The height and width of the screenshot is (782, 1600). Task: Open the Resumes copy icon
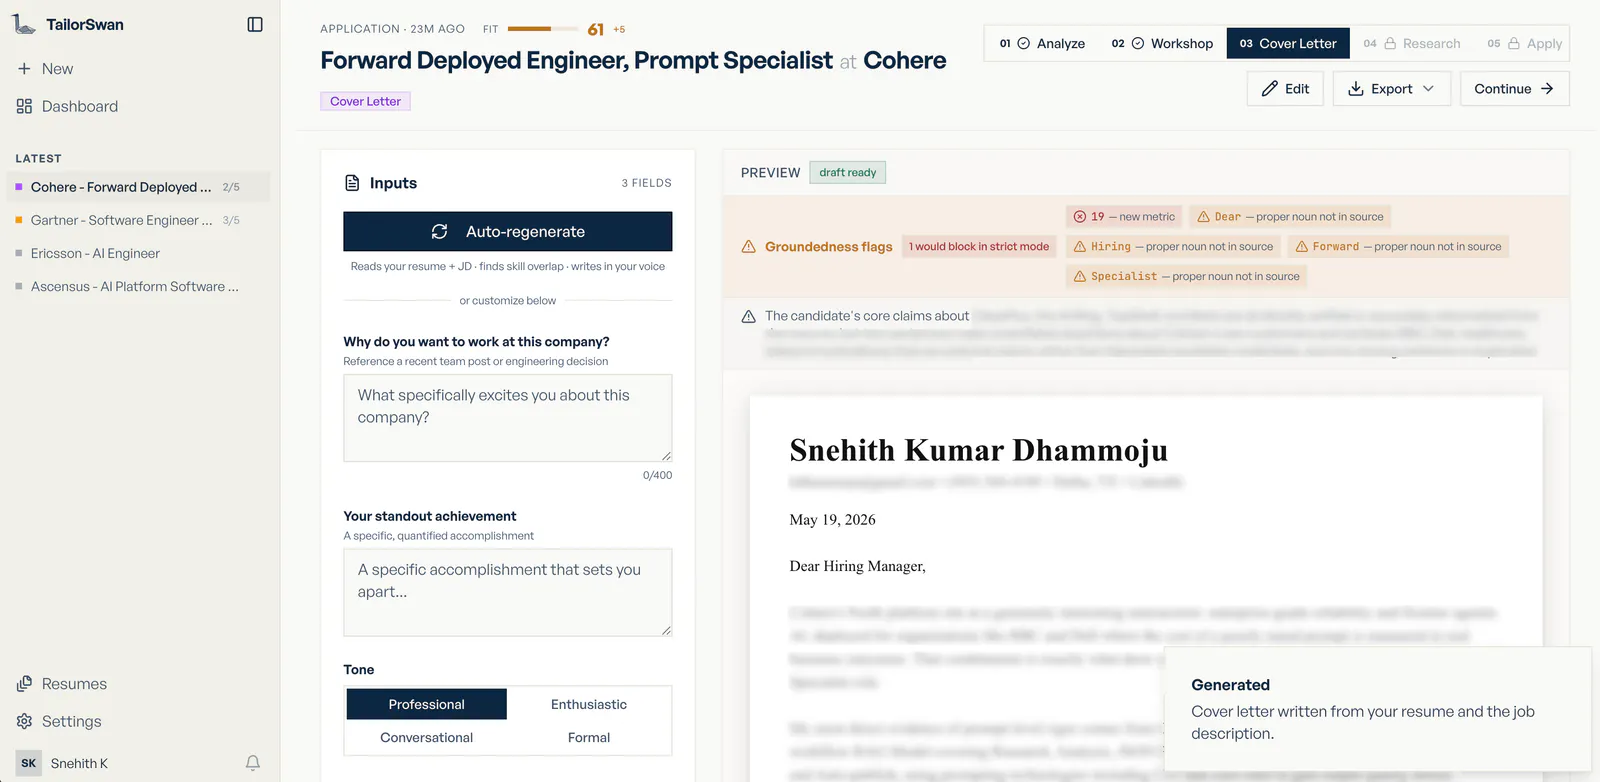pos(24,684)
